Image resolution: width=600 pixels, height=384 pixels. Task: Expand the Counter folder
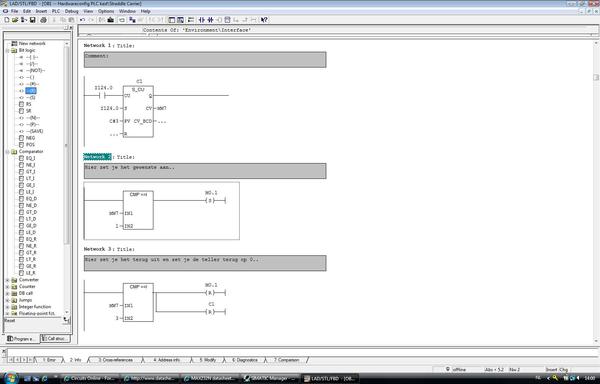pos(7,287)
